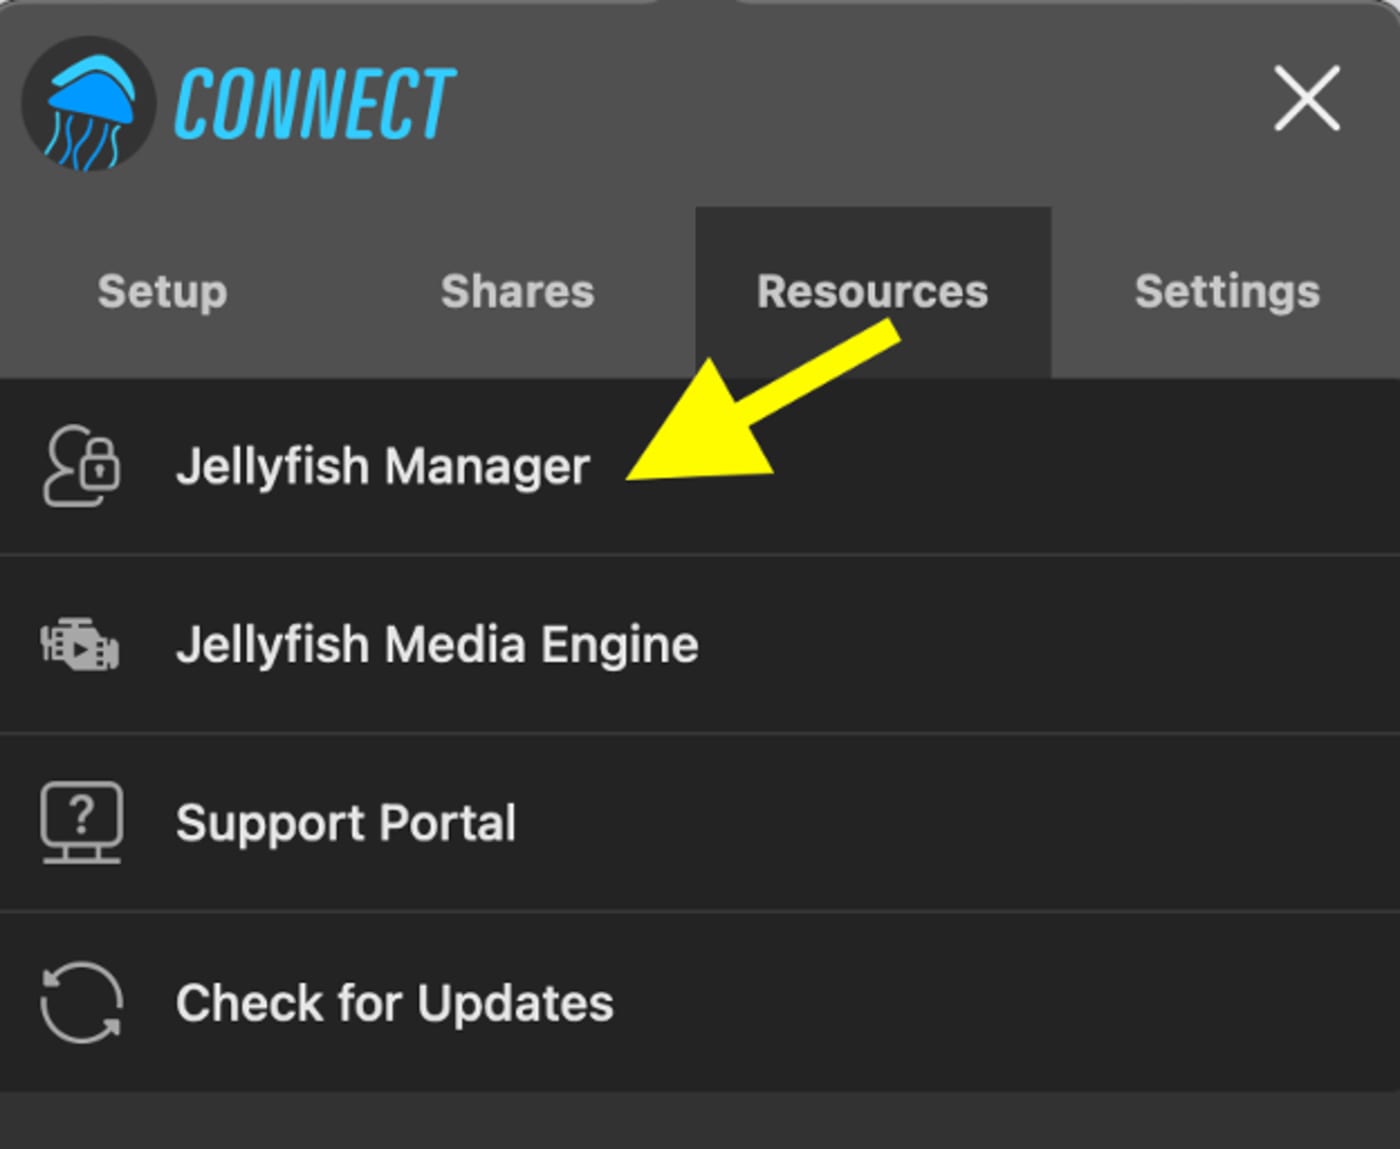Switch to the Setup tab

[x=162, y=292]
